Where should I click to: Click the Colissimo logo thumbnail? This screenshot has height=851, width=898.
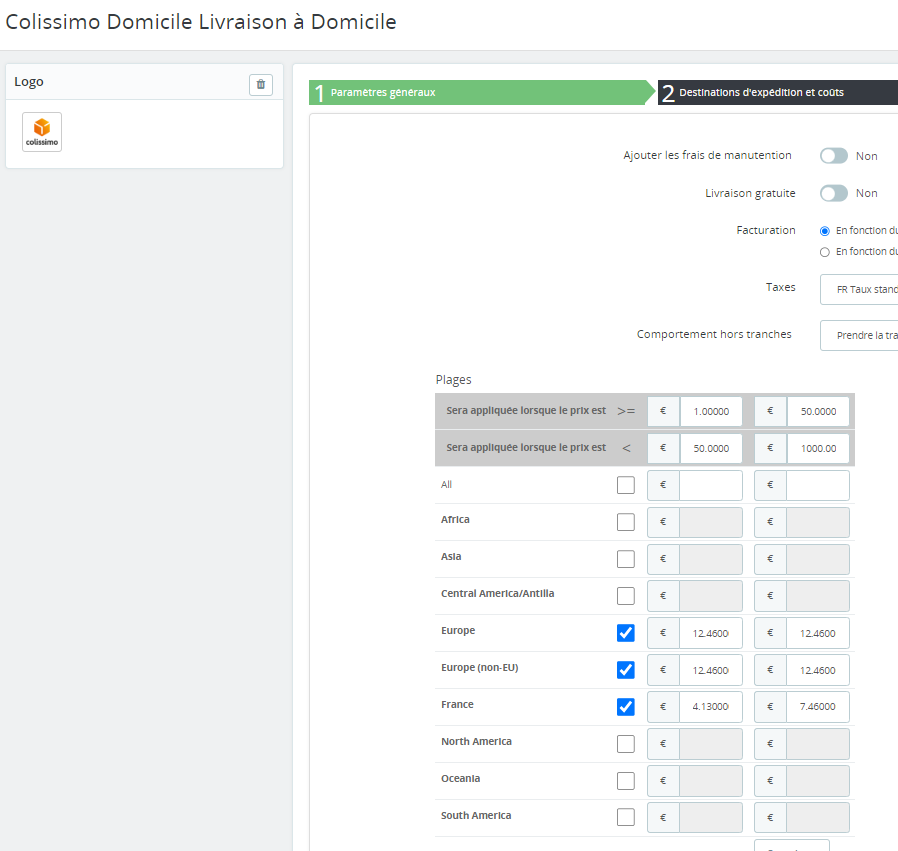point(42,132)
